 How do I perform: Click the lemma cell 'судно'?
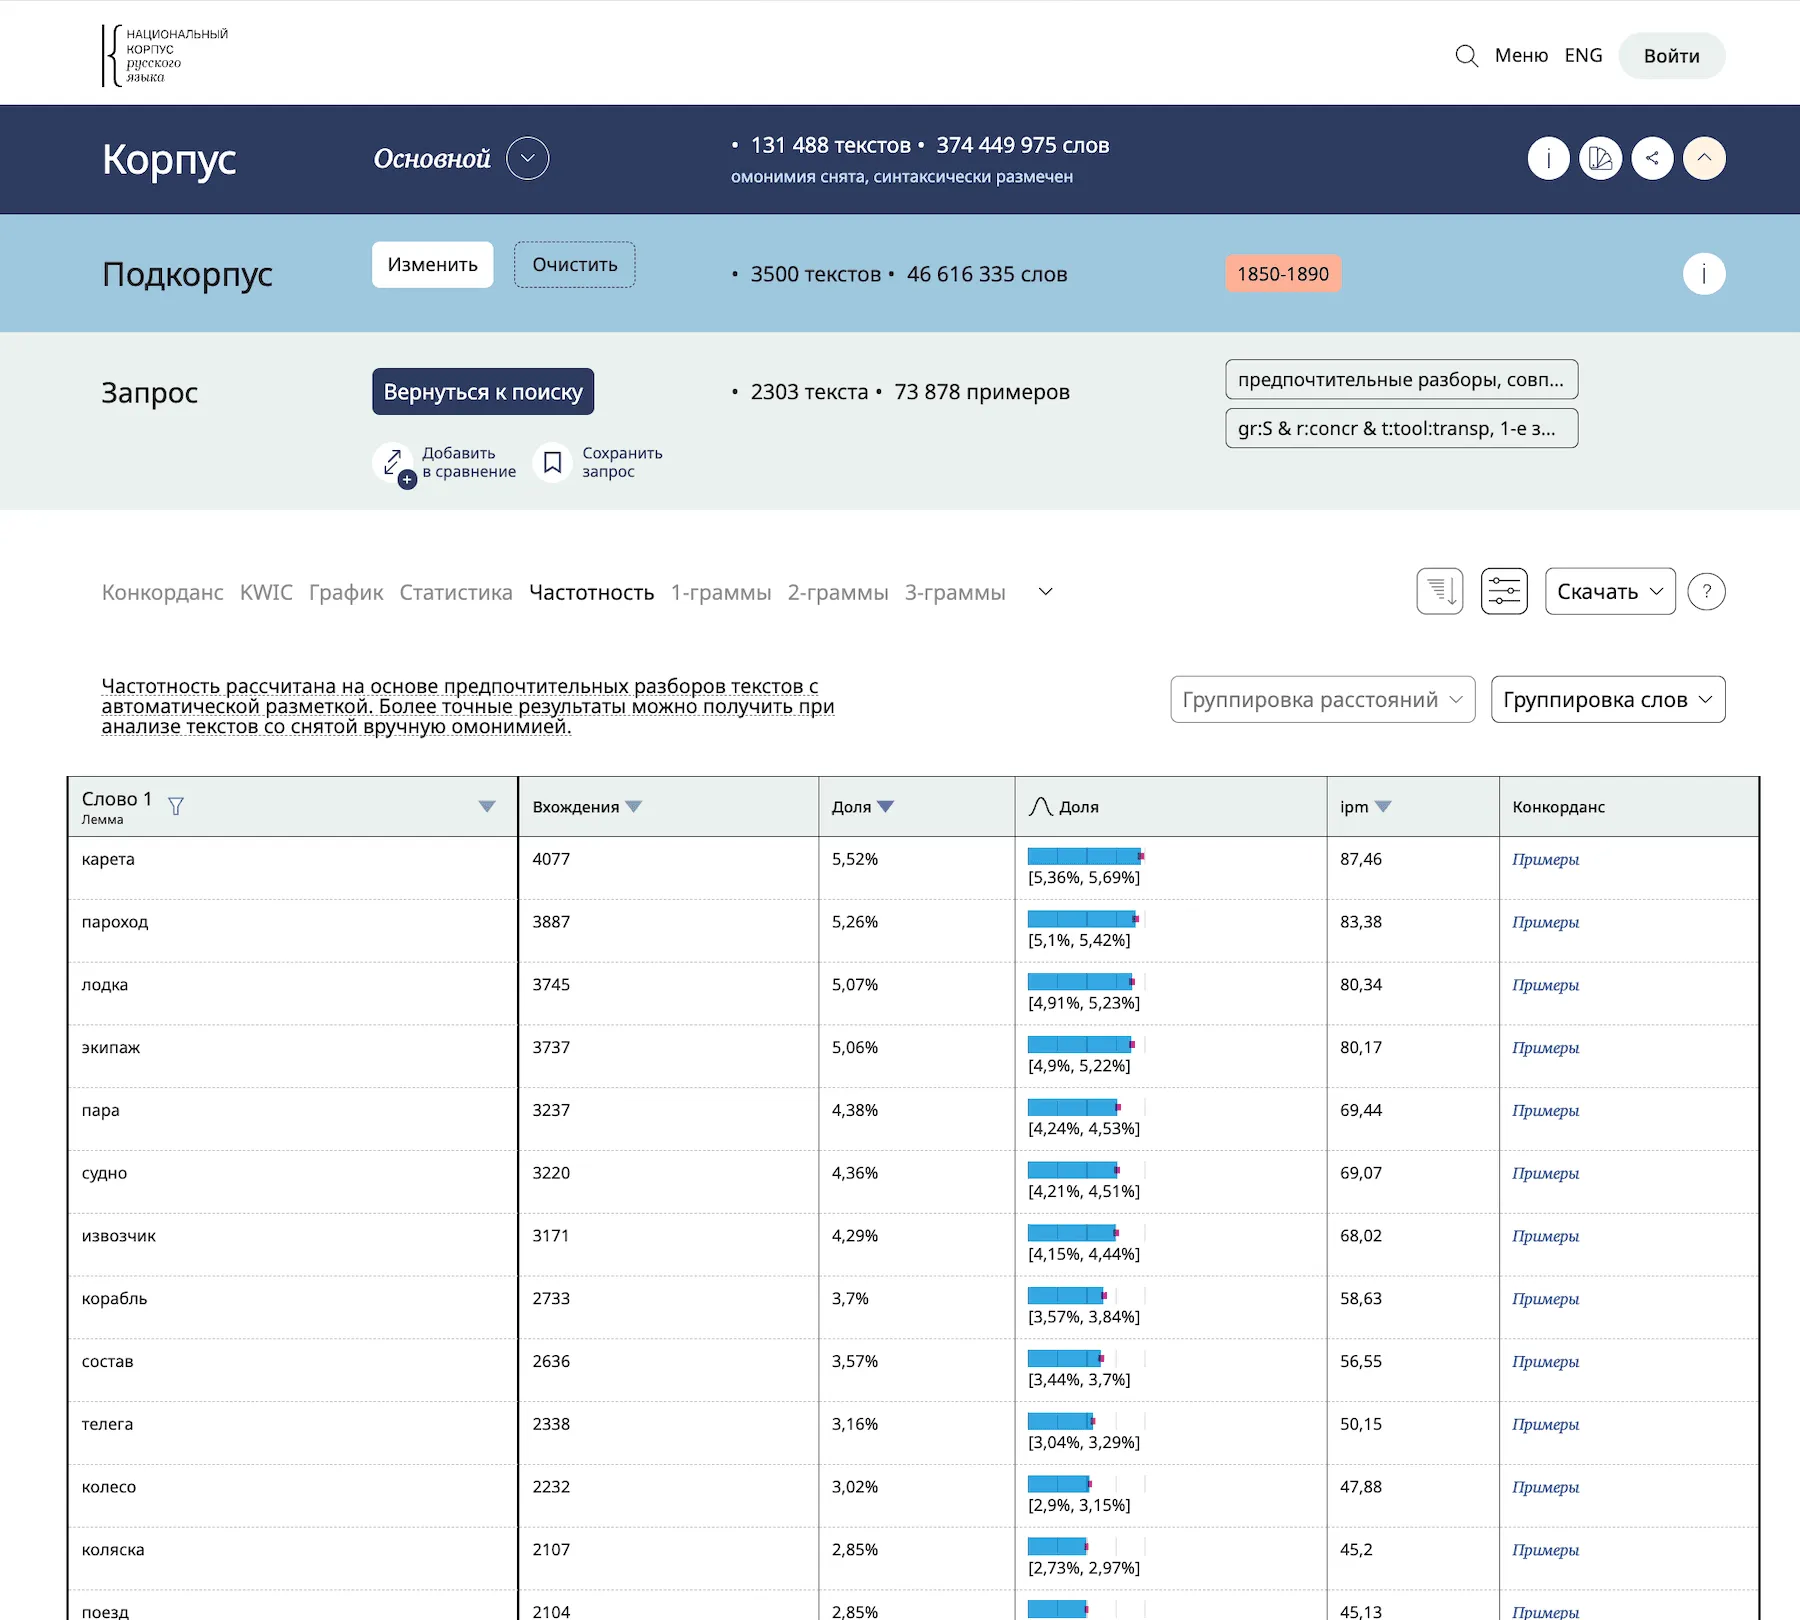pos(293,1182)
